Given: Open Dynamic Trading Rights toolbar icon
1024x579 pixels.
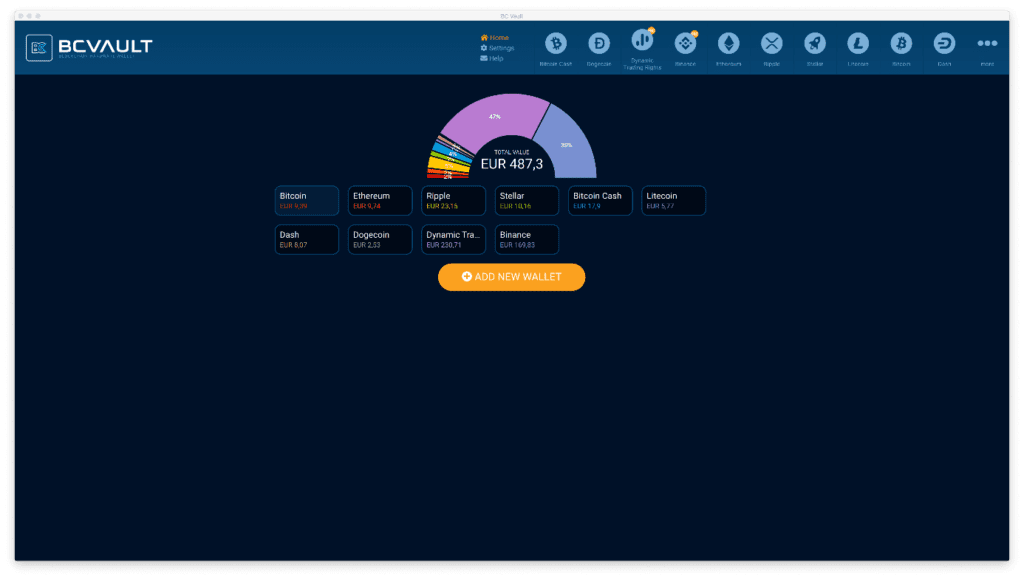Looking at the screenshot, I should coord(642,42).
